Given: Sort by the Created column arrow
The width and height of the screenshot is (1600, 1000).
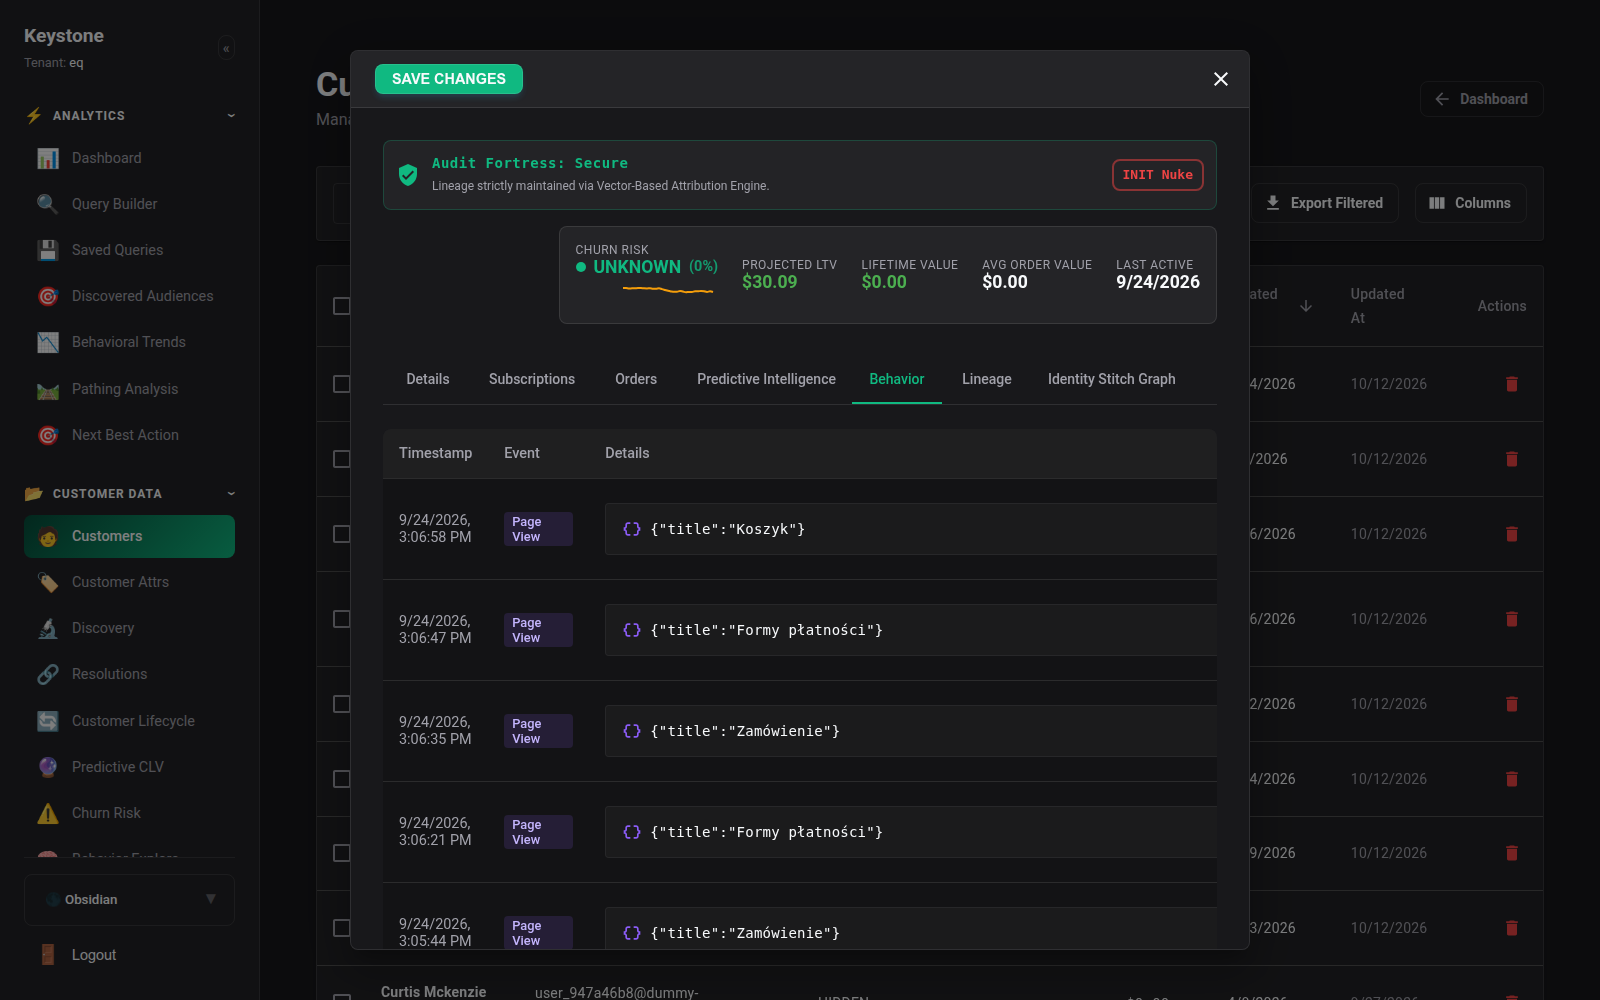Looking at the screenshot, I should pyautogui.click(x=1306, y=306).
